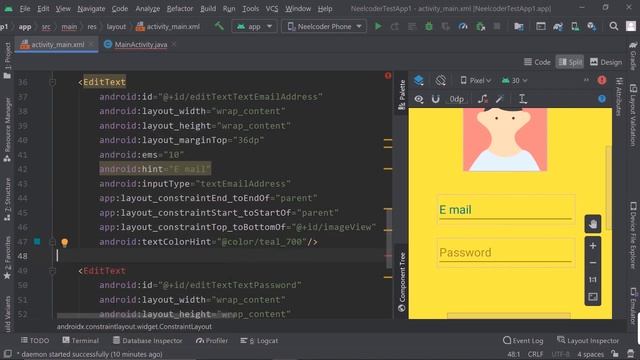Click the Guidelines icon in design toolbar
640x360 pixels.
[x=522, y=99]
